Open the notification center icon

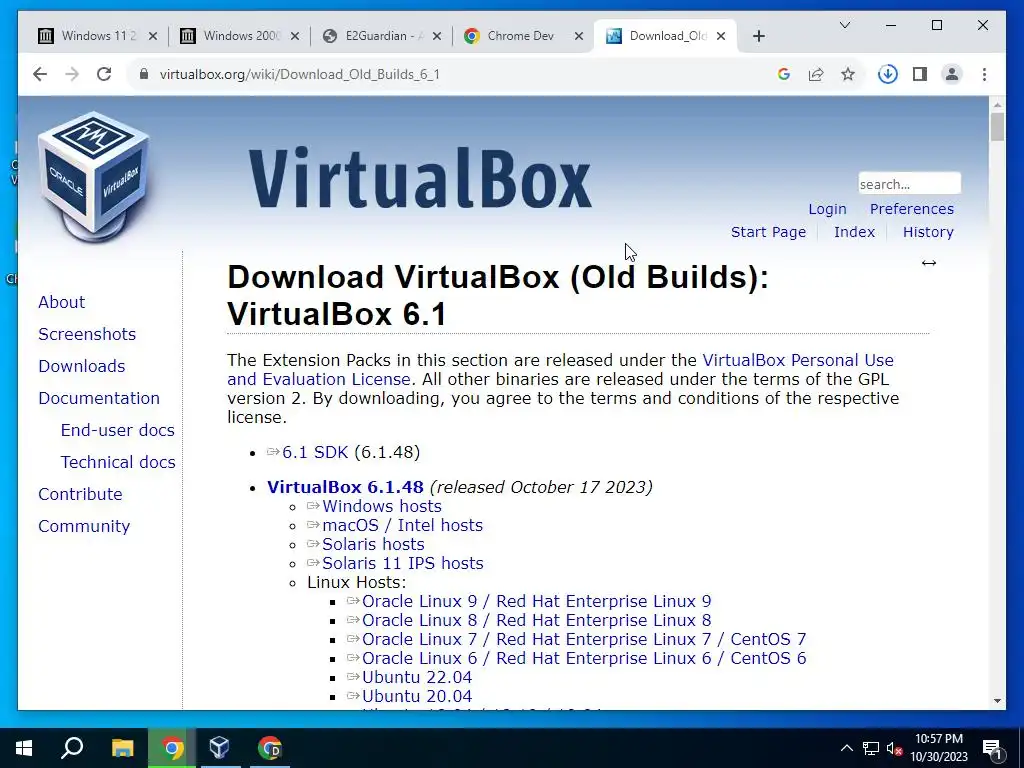[x=992, y=748]
